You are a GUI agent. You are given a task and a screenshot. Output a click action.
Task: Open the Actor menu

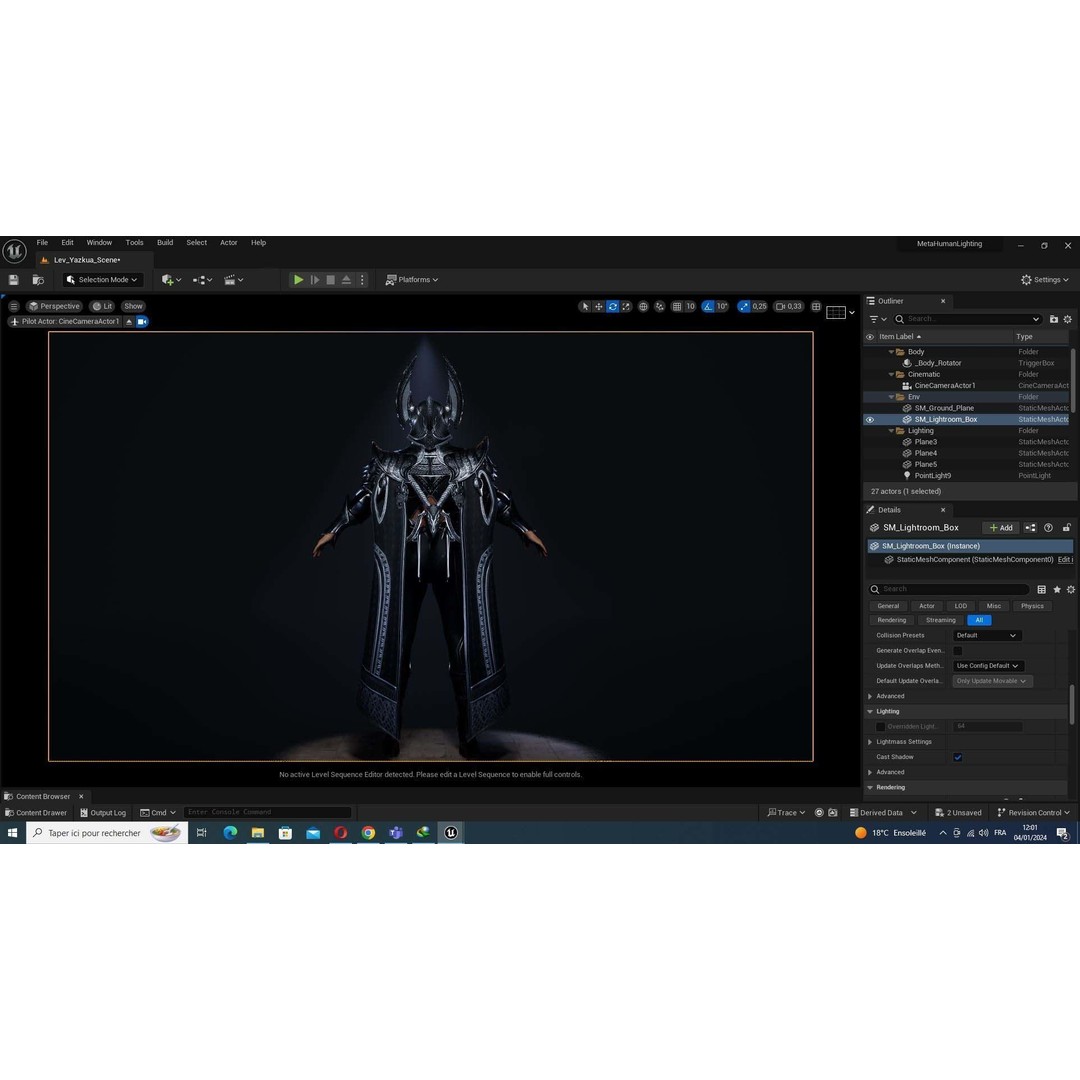click(229, 242)
